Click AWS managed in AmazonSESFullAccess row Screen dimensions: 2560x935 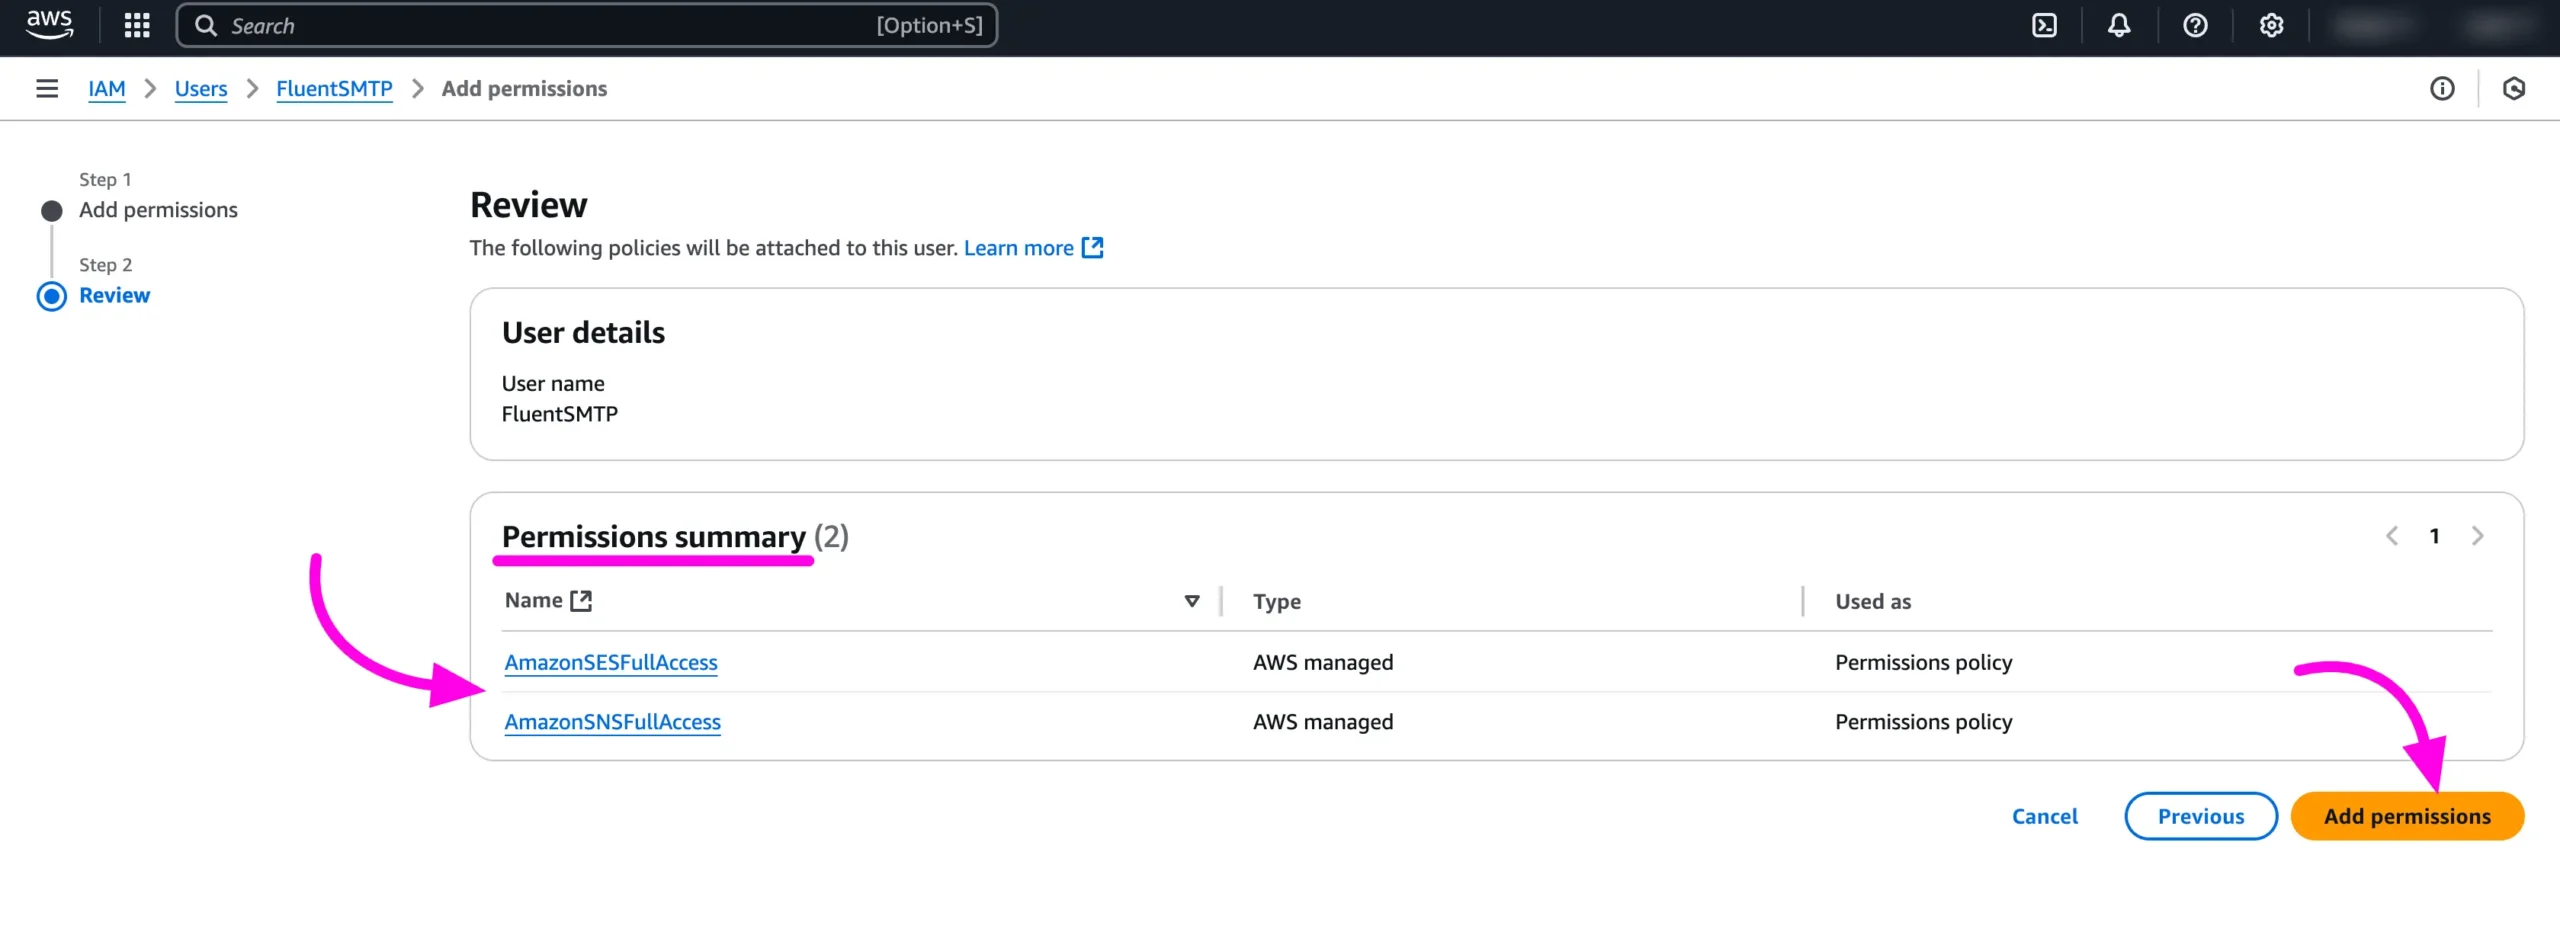point(1323,662)
